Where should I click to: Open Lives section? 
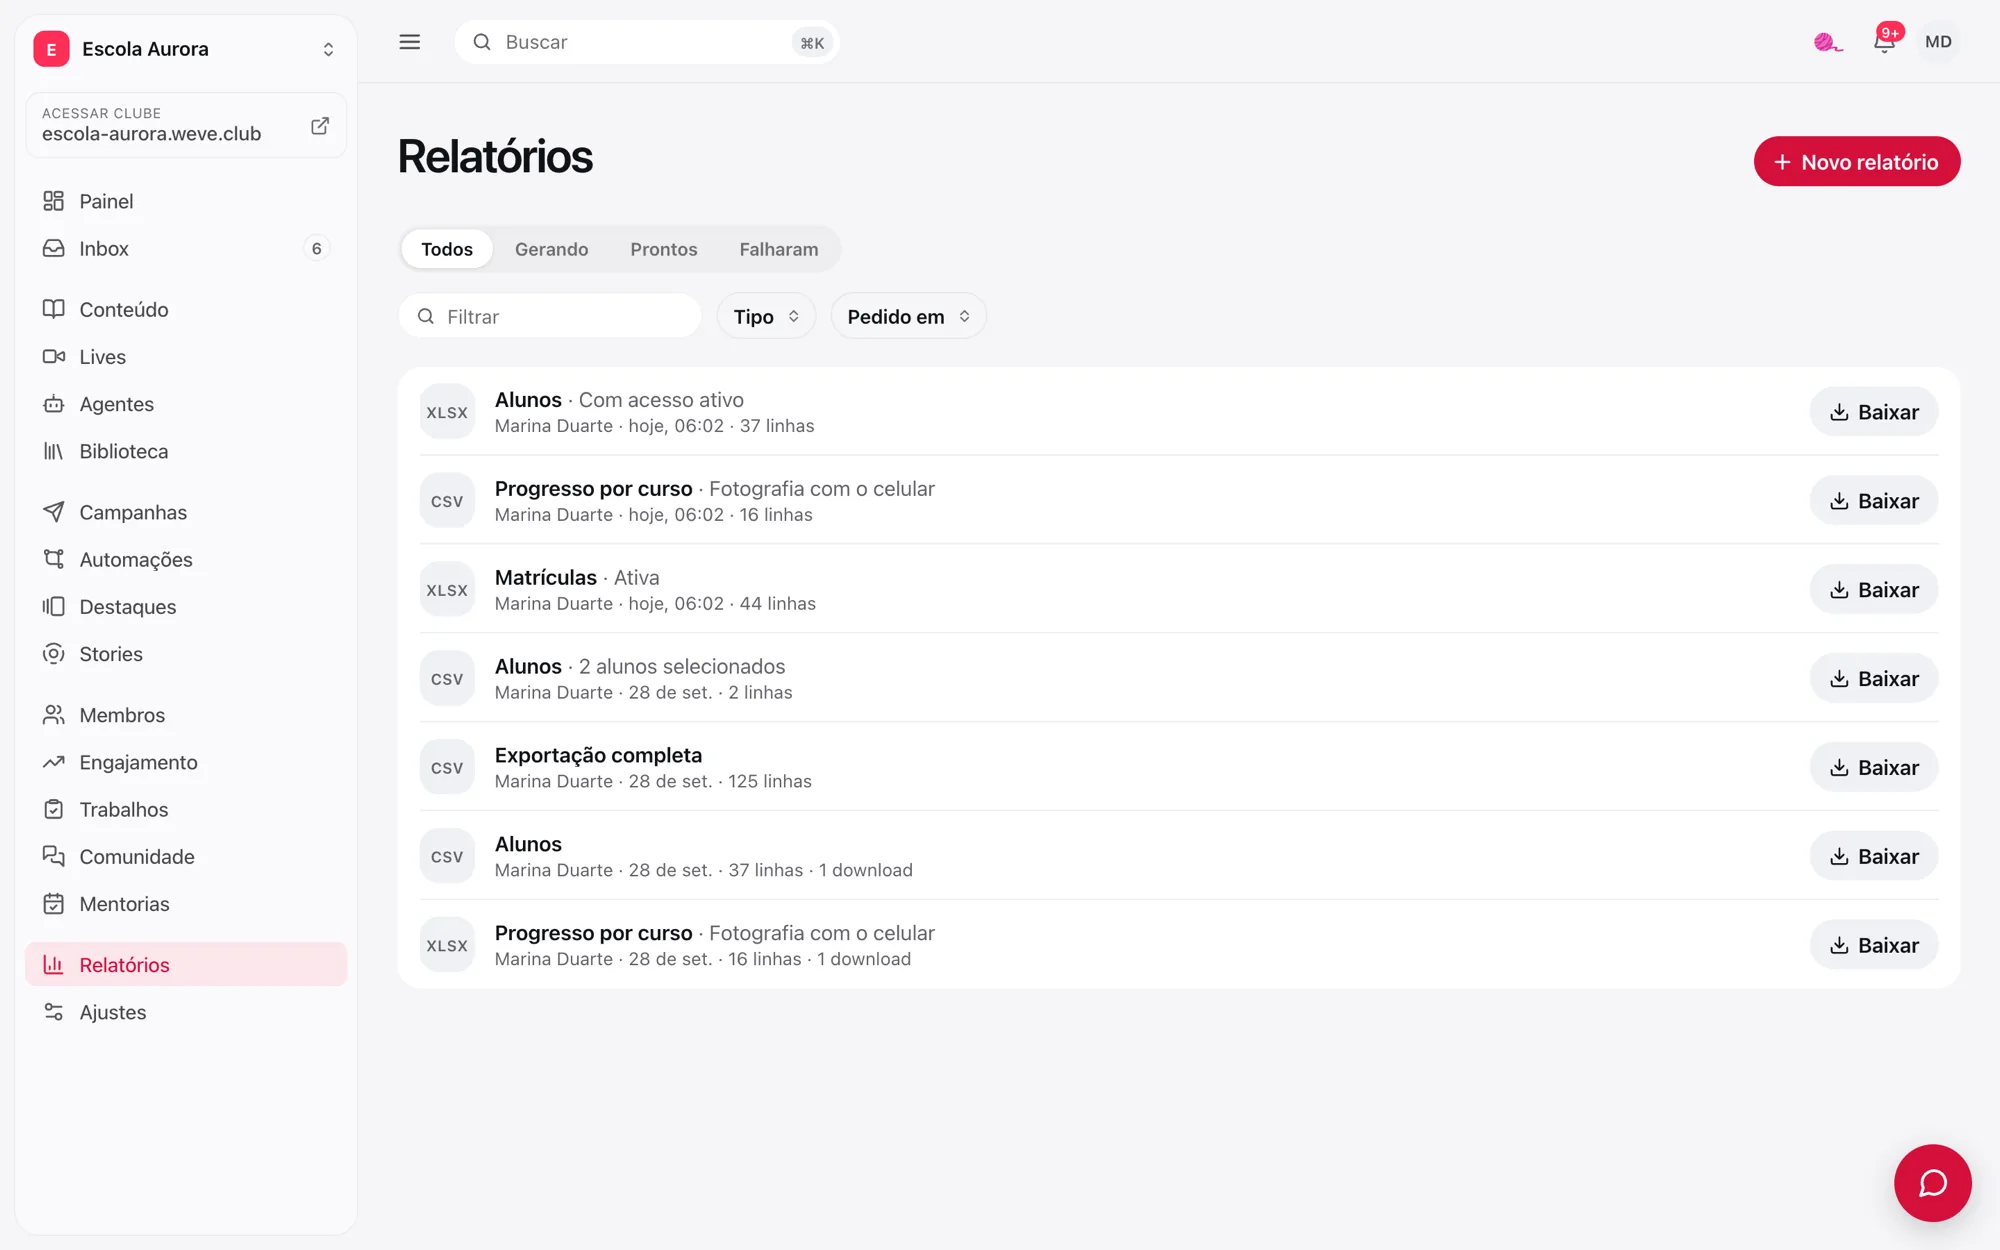(x=186, y=356)
